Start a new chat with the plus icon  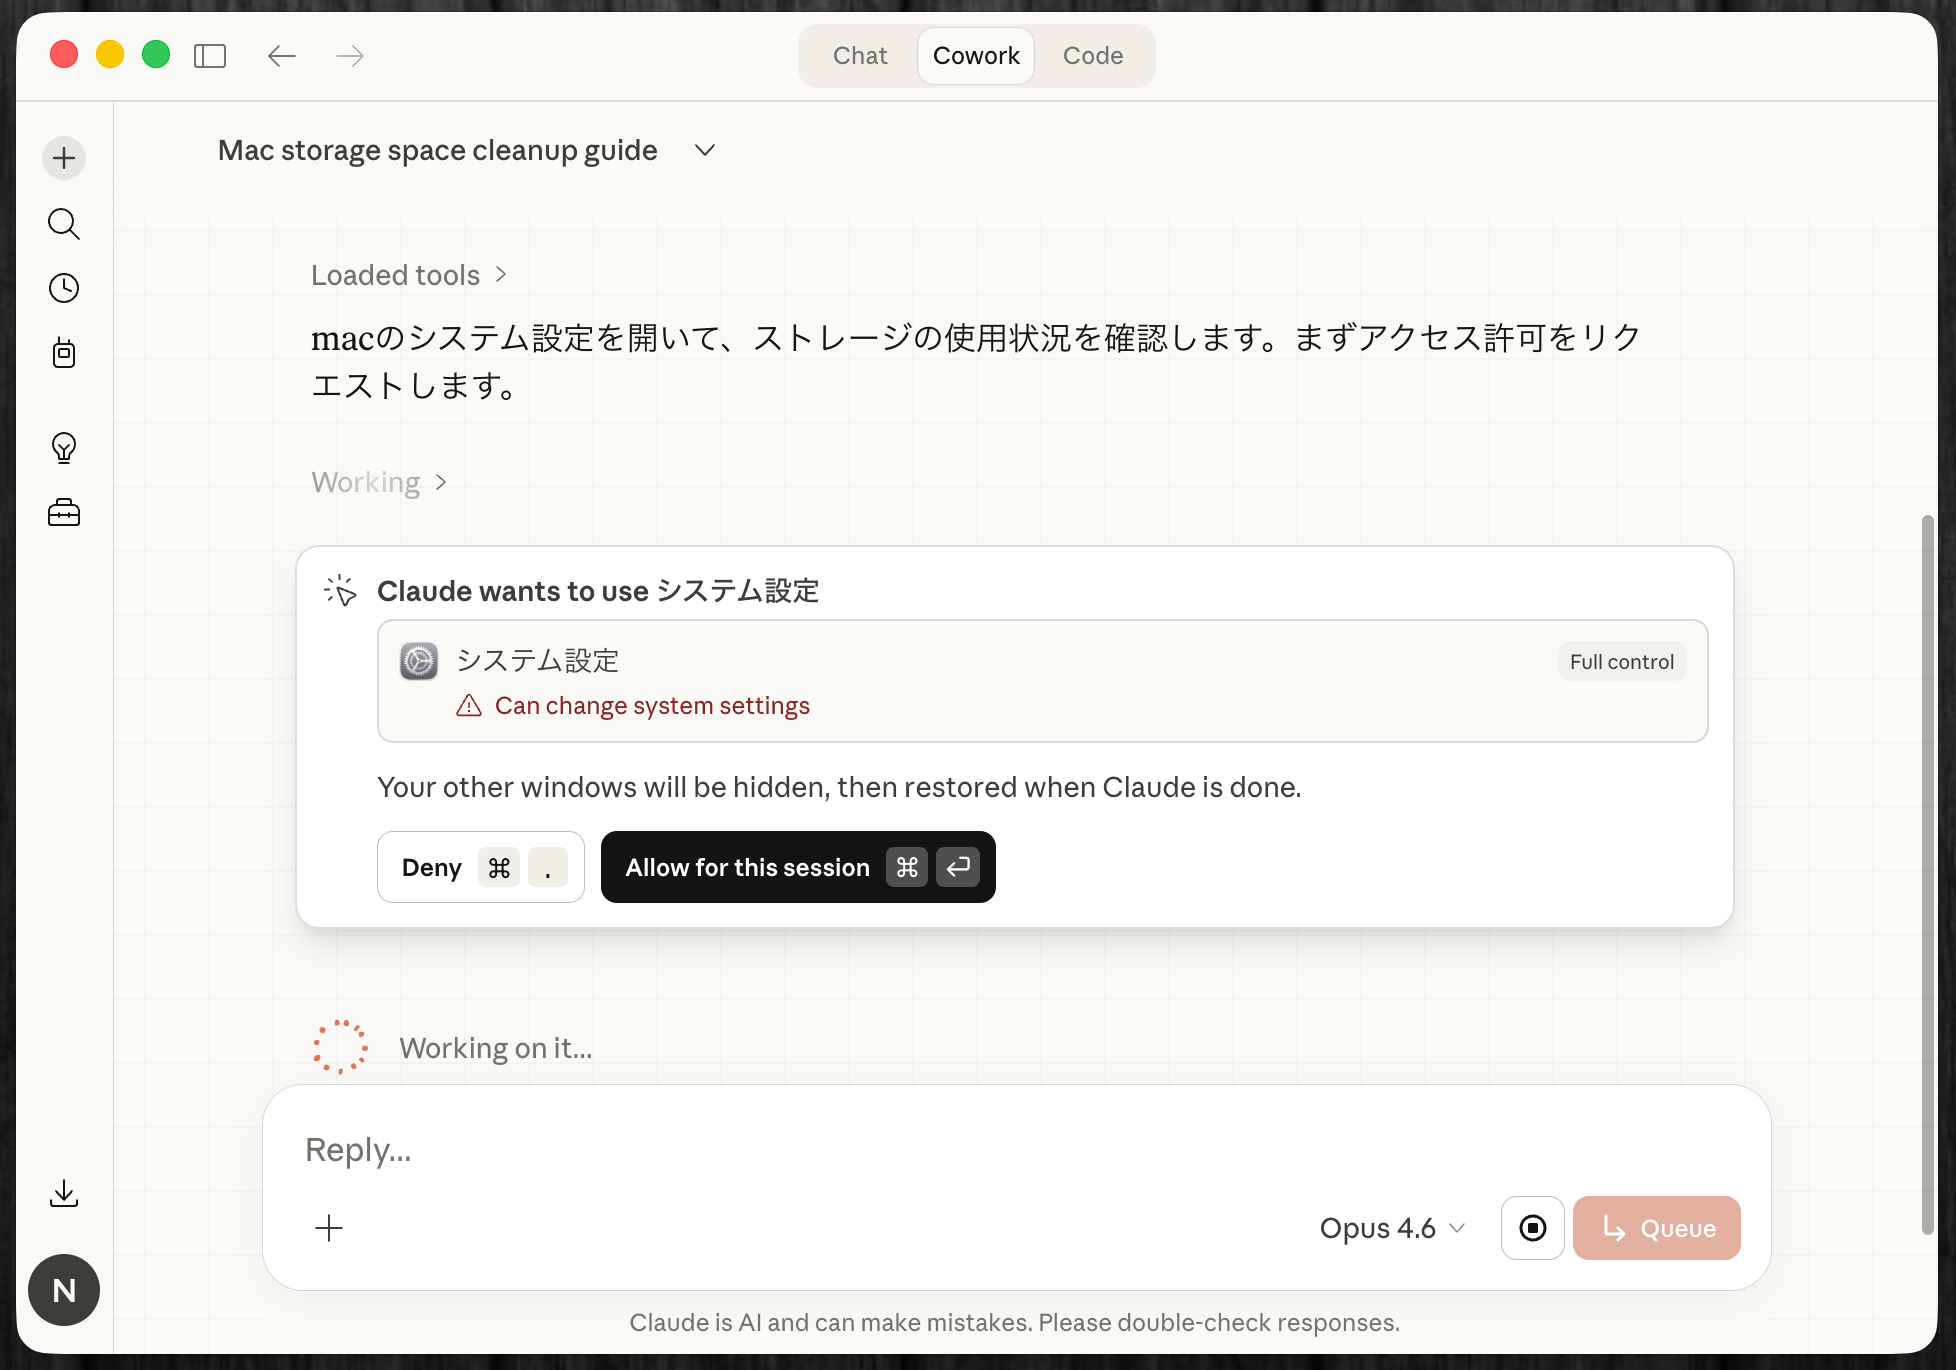(x=63, y=157)
